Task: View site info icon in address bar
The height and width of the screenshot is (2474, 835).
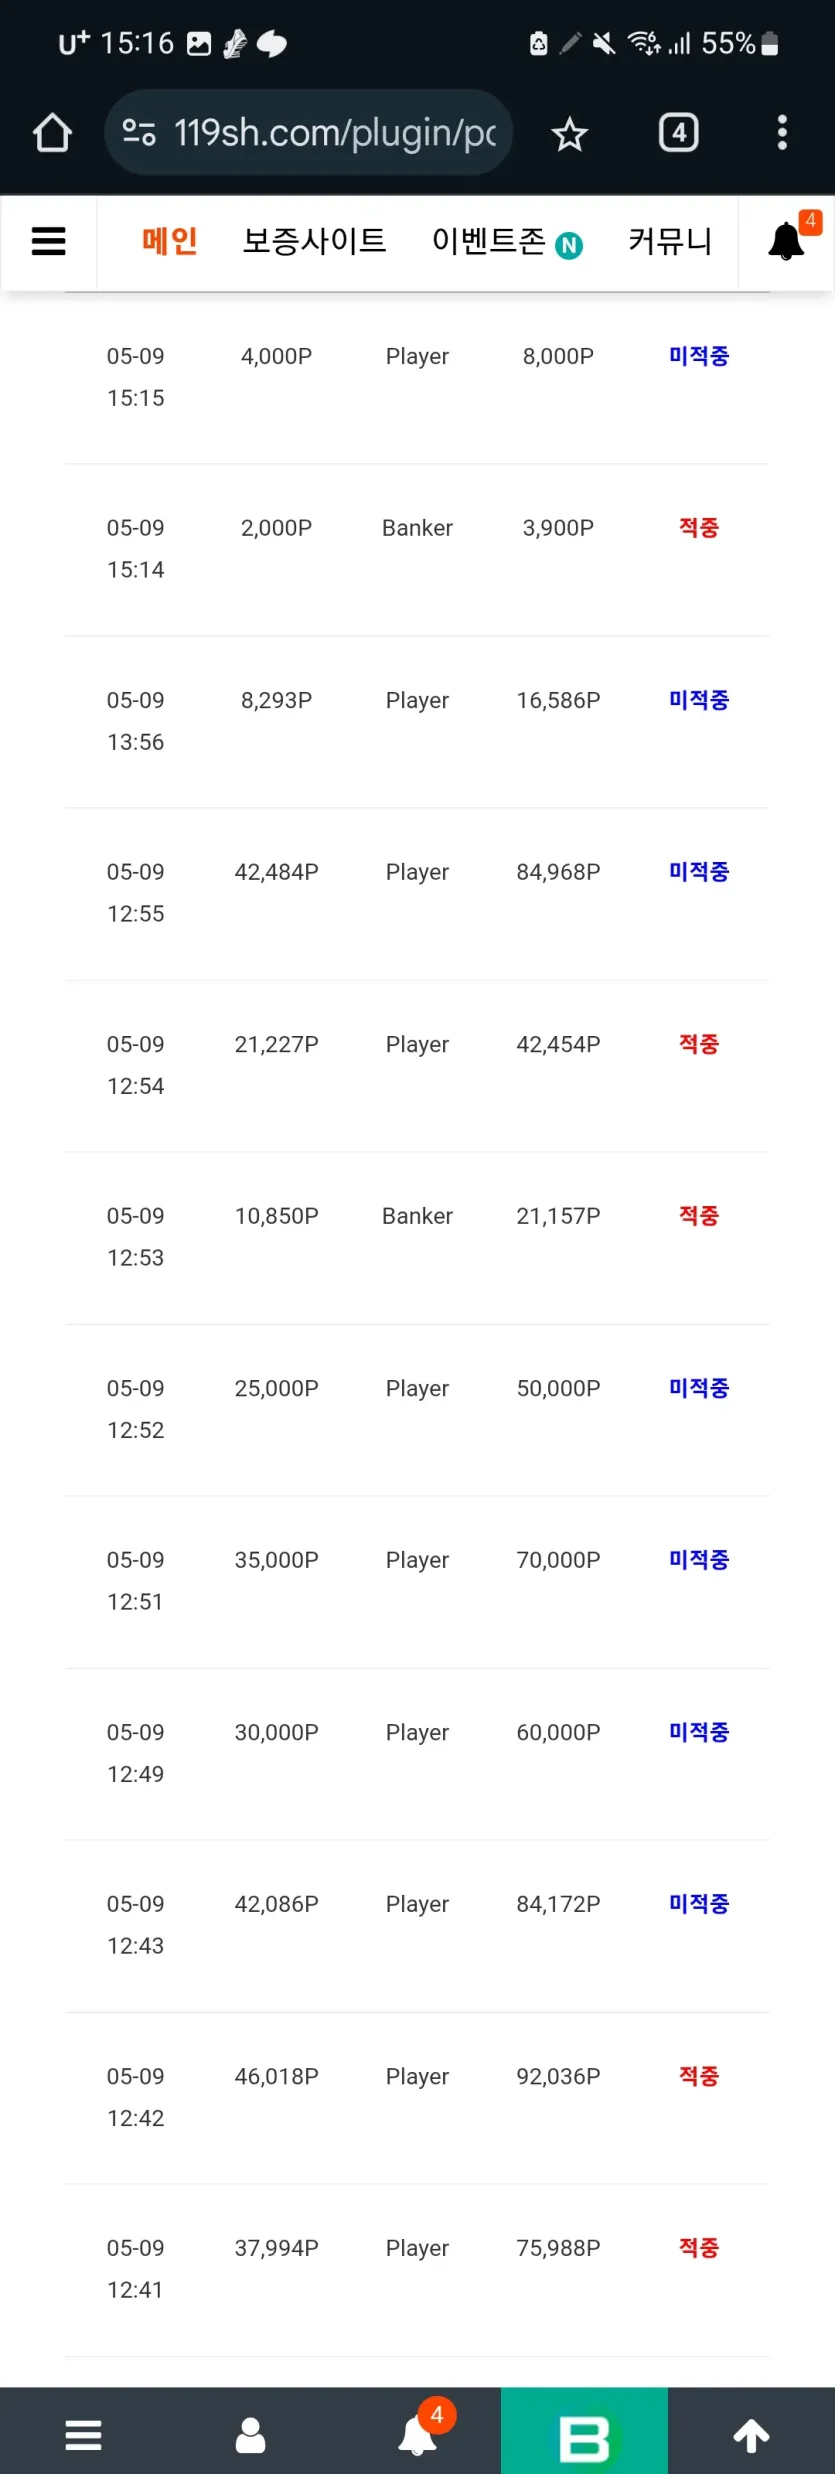Action: pyautogui.click(x=139, y=132)
